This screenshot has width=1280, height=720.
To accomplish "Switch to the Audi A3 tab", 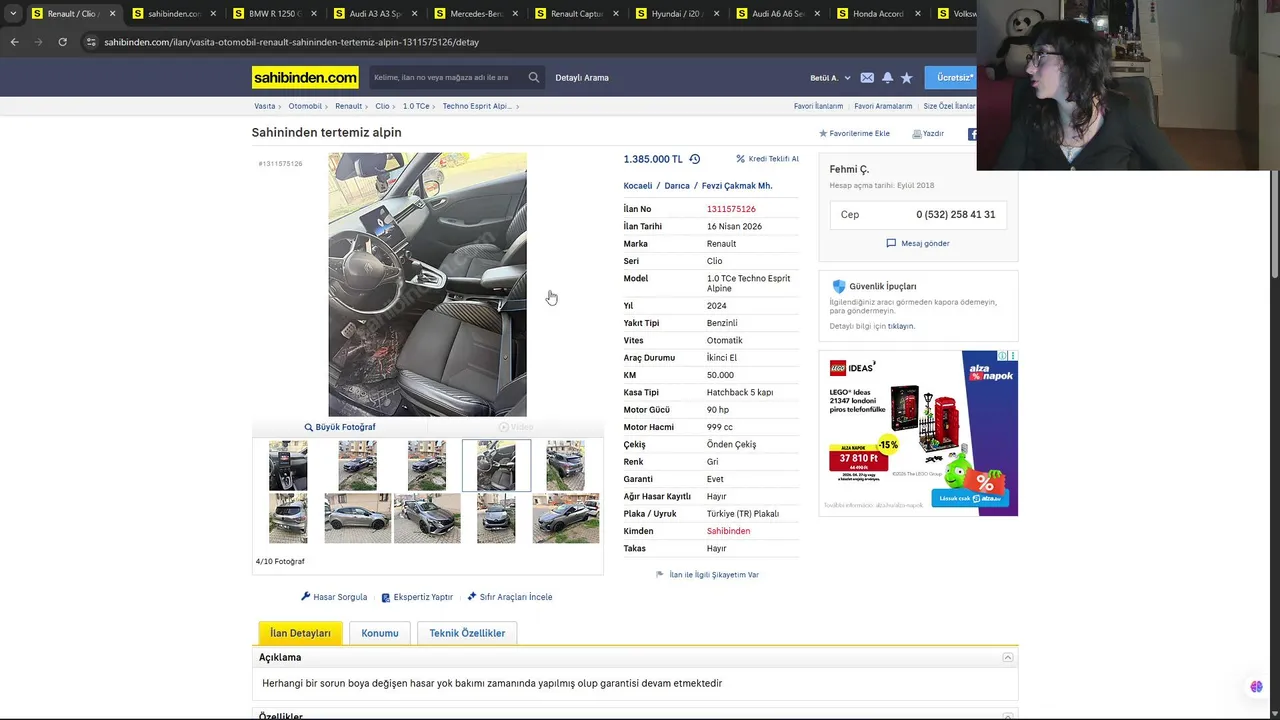I will pos(375,14).
